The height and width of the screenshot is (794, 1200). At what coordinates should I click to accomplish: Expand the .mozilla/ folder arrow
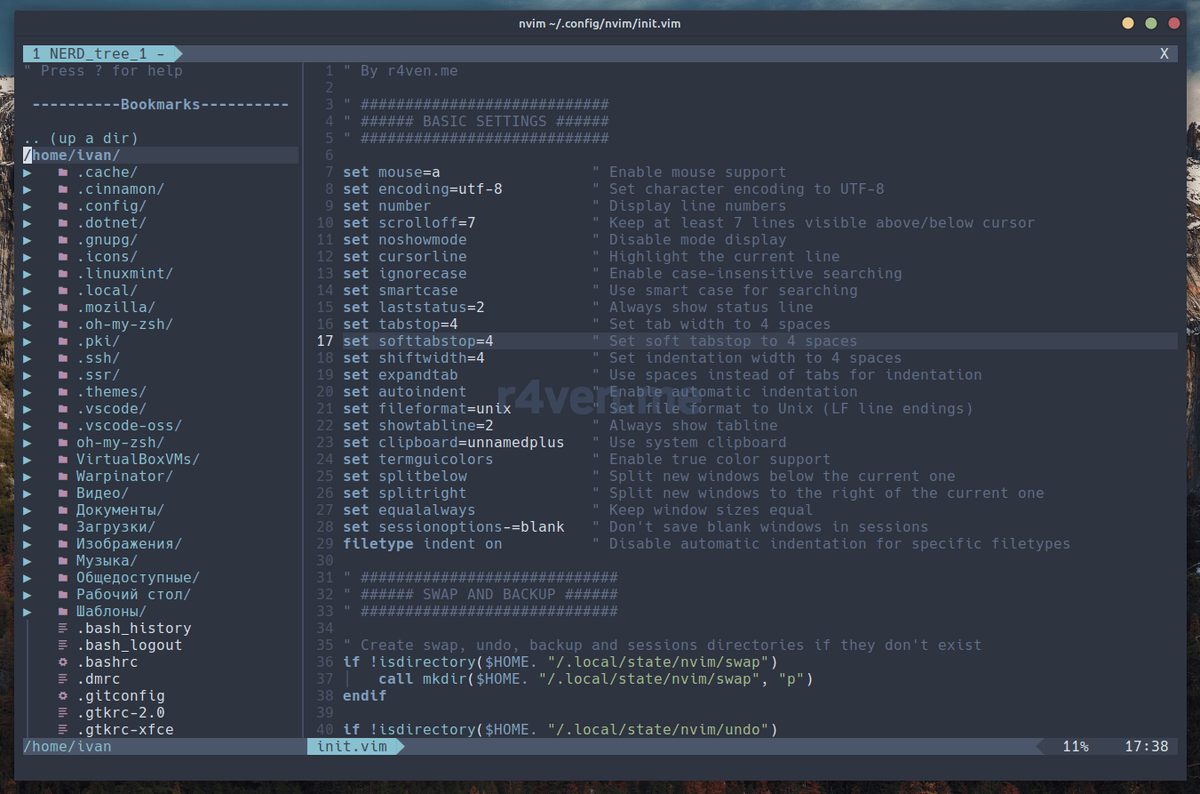point(28,307)
